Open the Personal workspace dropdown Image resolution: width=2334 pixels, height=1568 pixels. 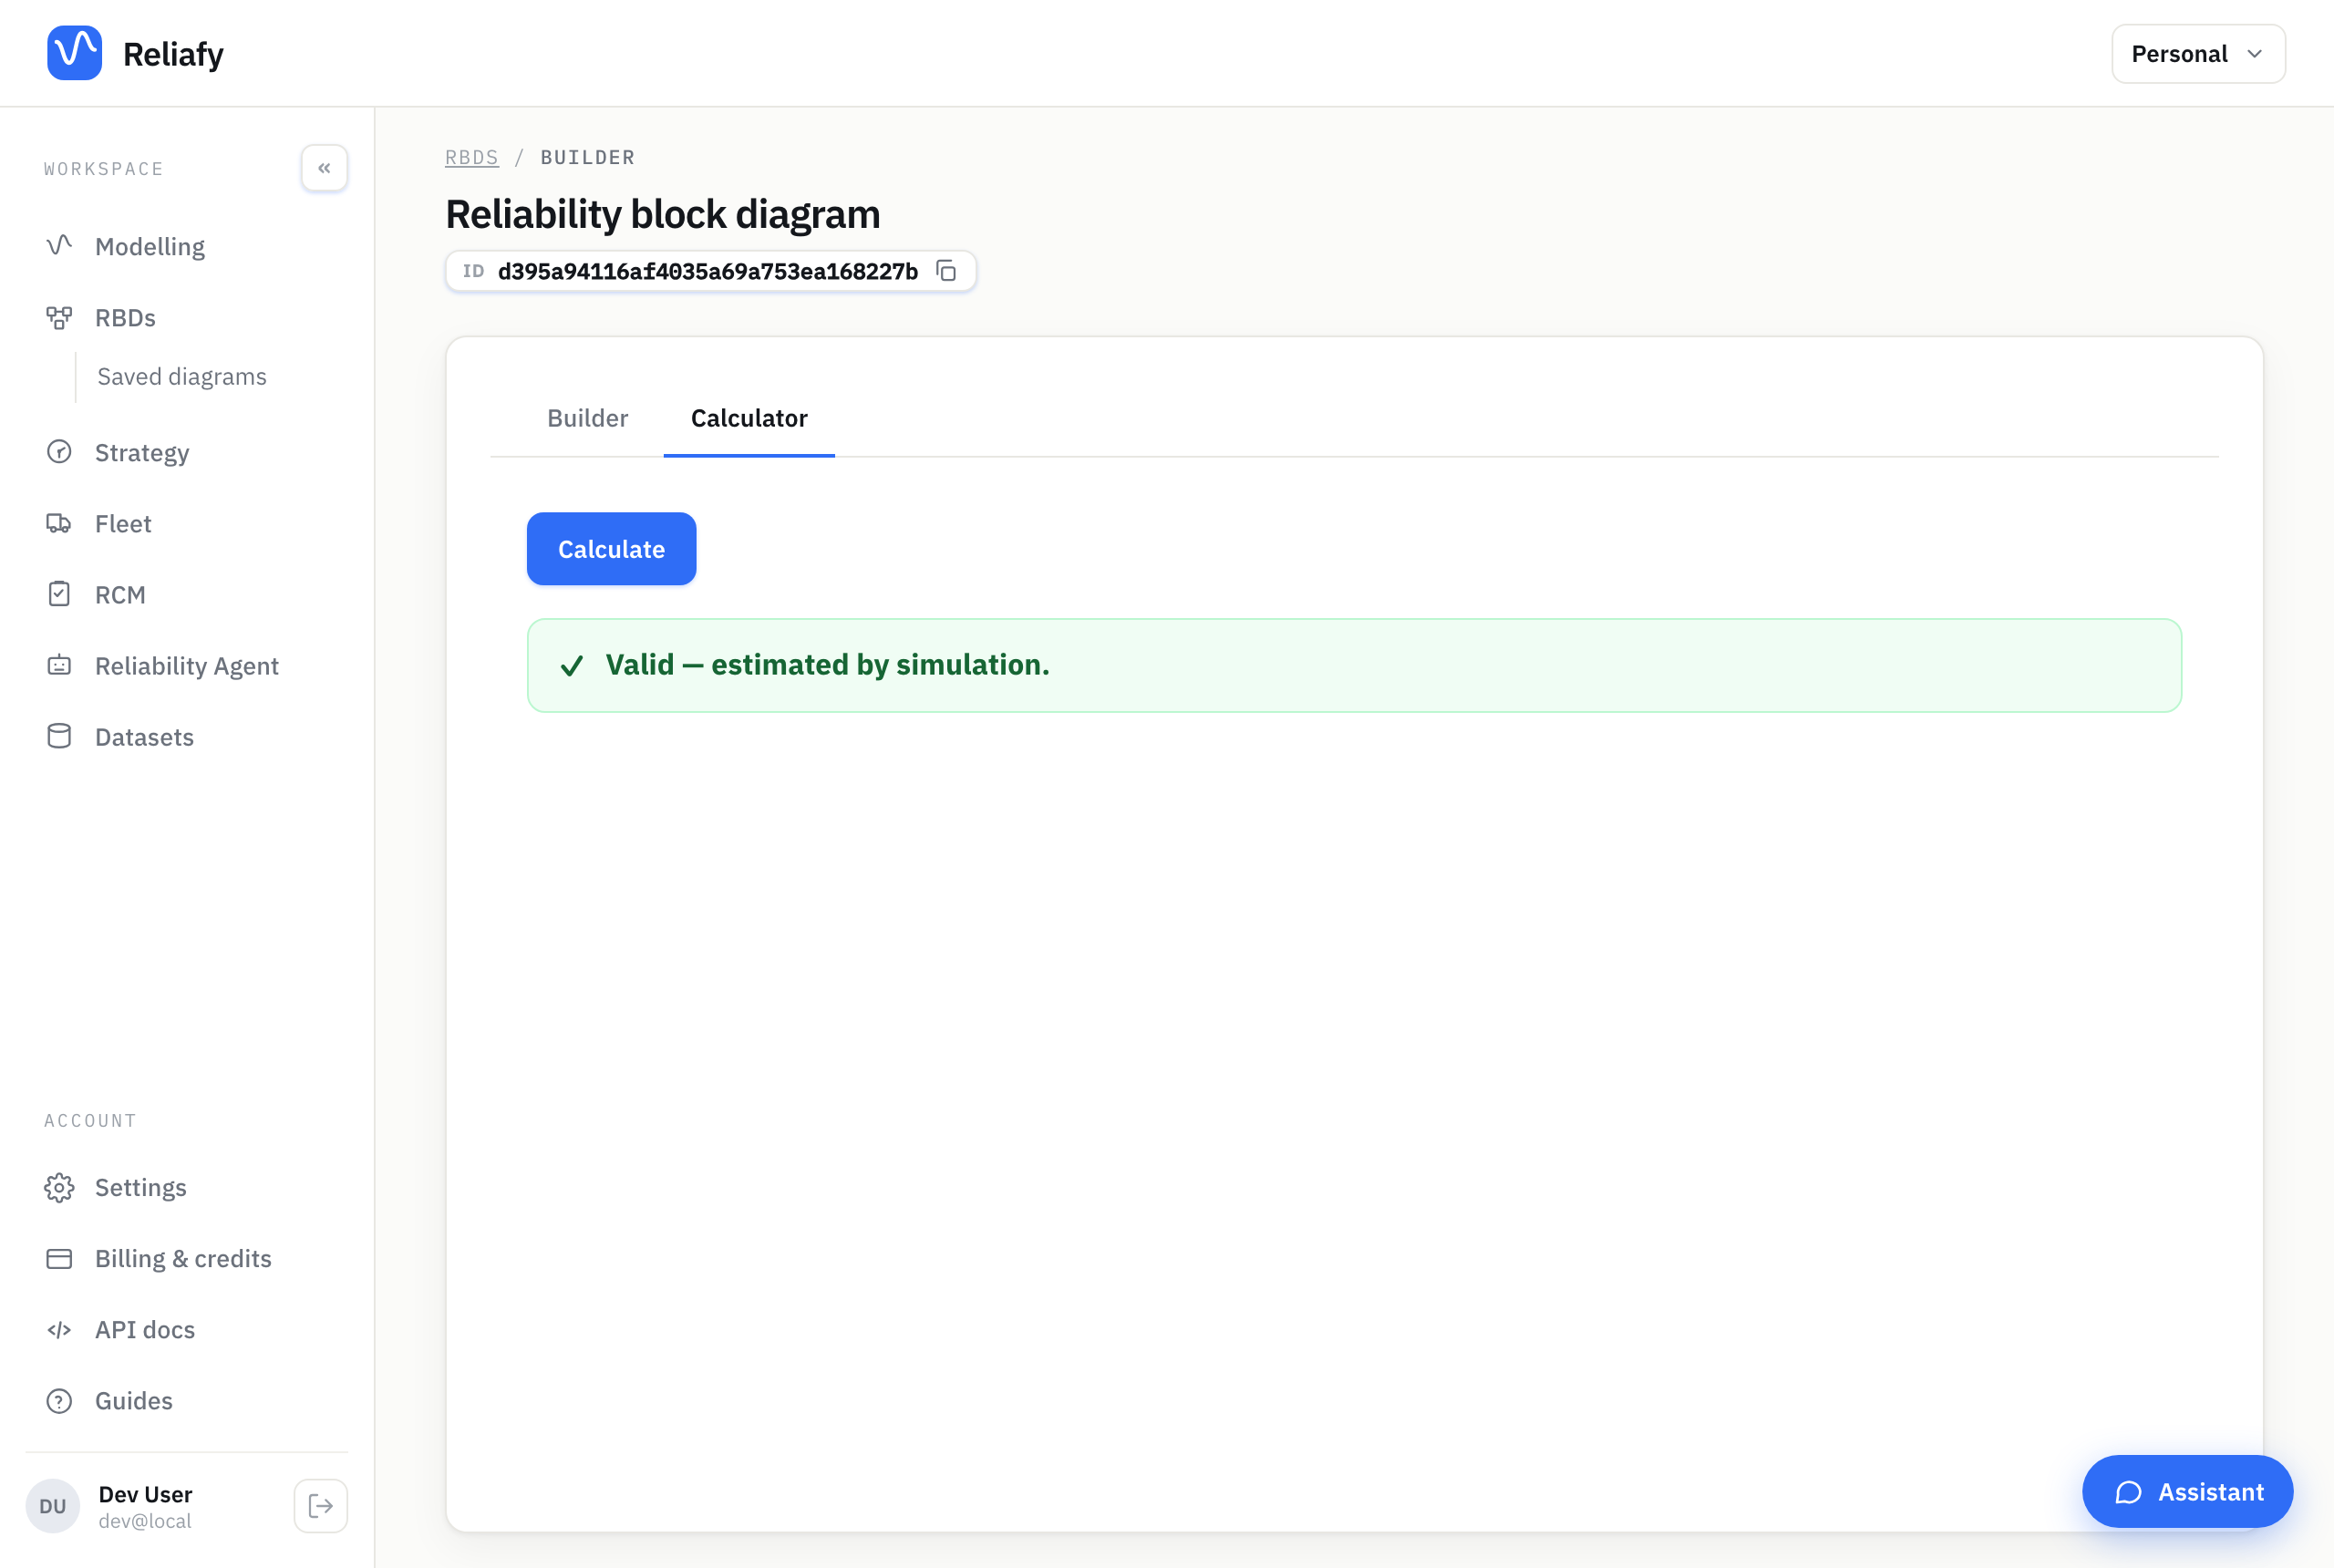point(2198,54)
